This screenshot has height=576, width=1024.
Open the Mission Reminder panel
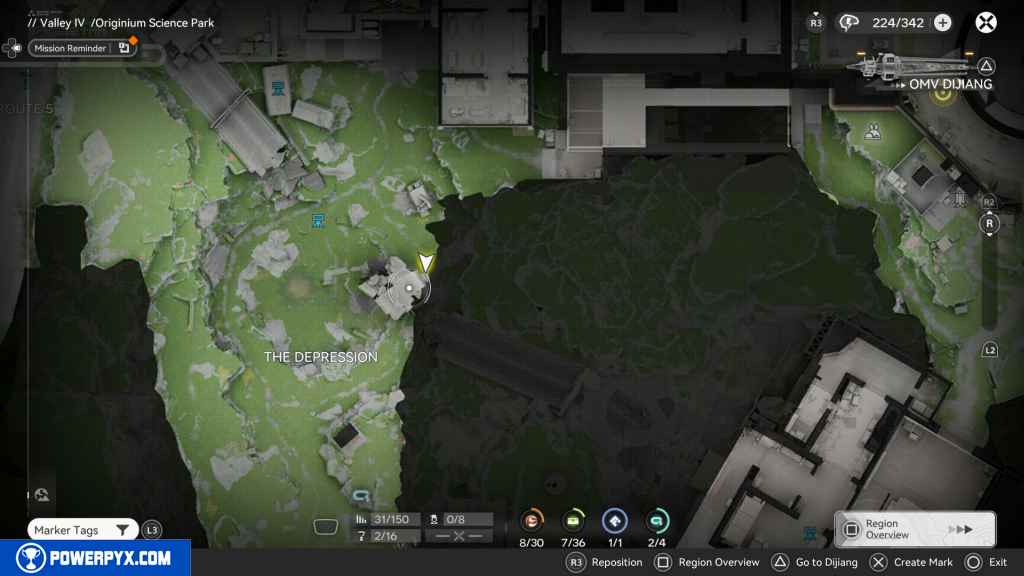[x=81, y=47]
